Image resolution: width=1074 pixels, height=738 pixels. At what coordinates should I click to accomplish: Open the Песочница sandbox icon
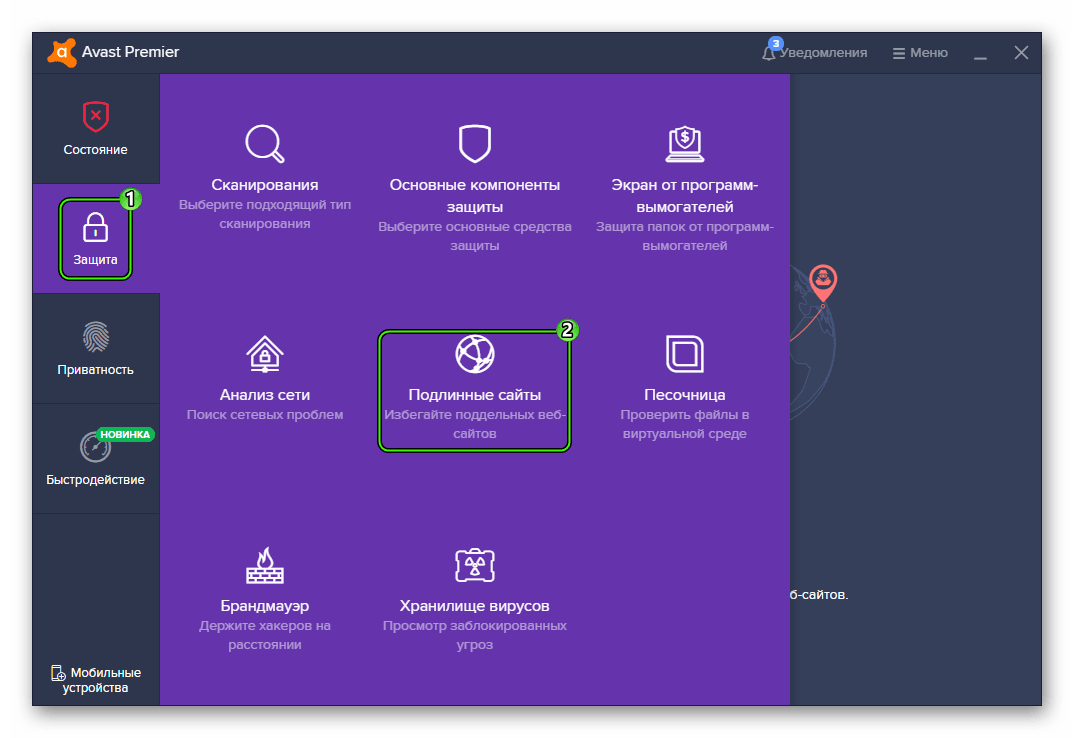pyautogui.click(x=685, y=354)
